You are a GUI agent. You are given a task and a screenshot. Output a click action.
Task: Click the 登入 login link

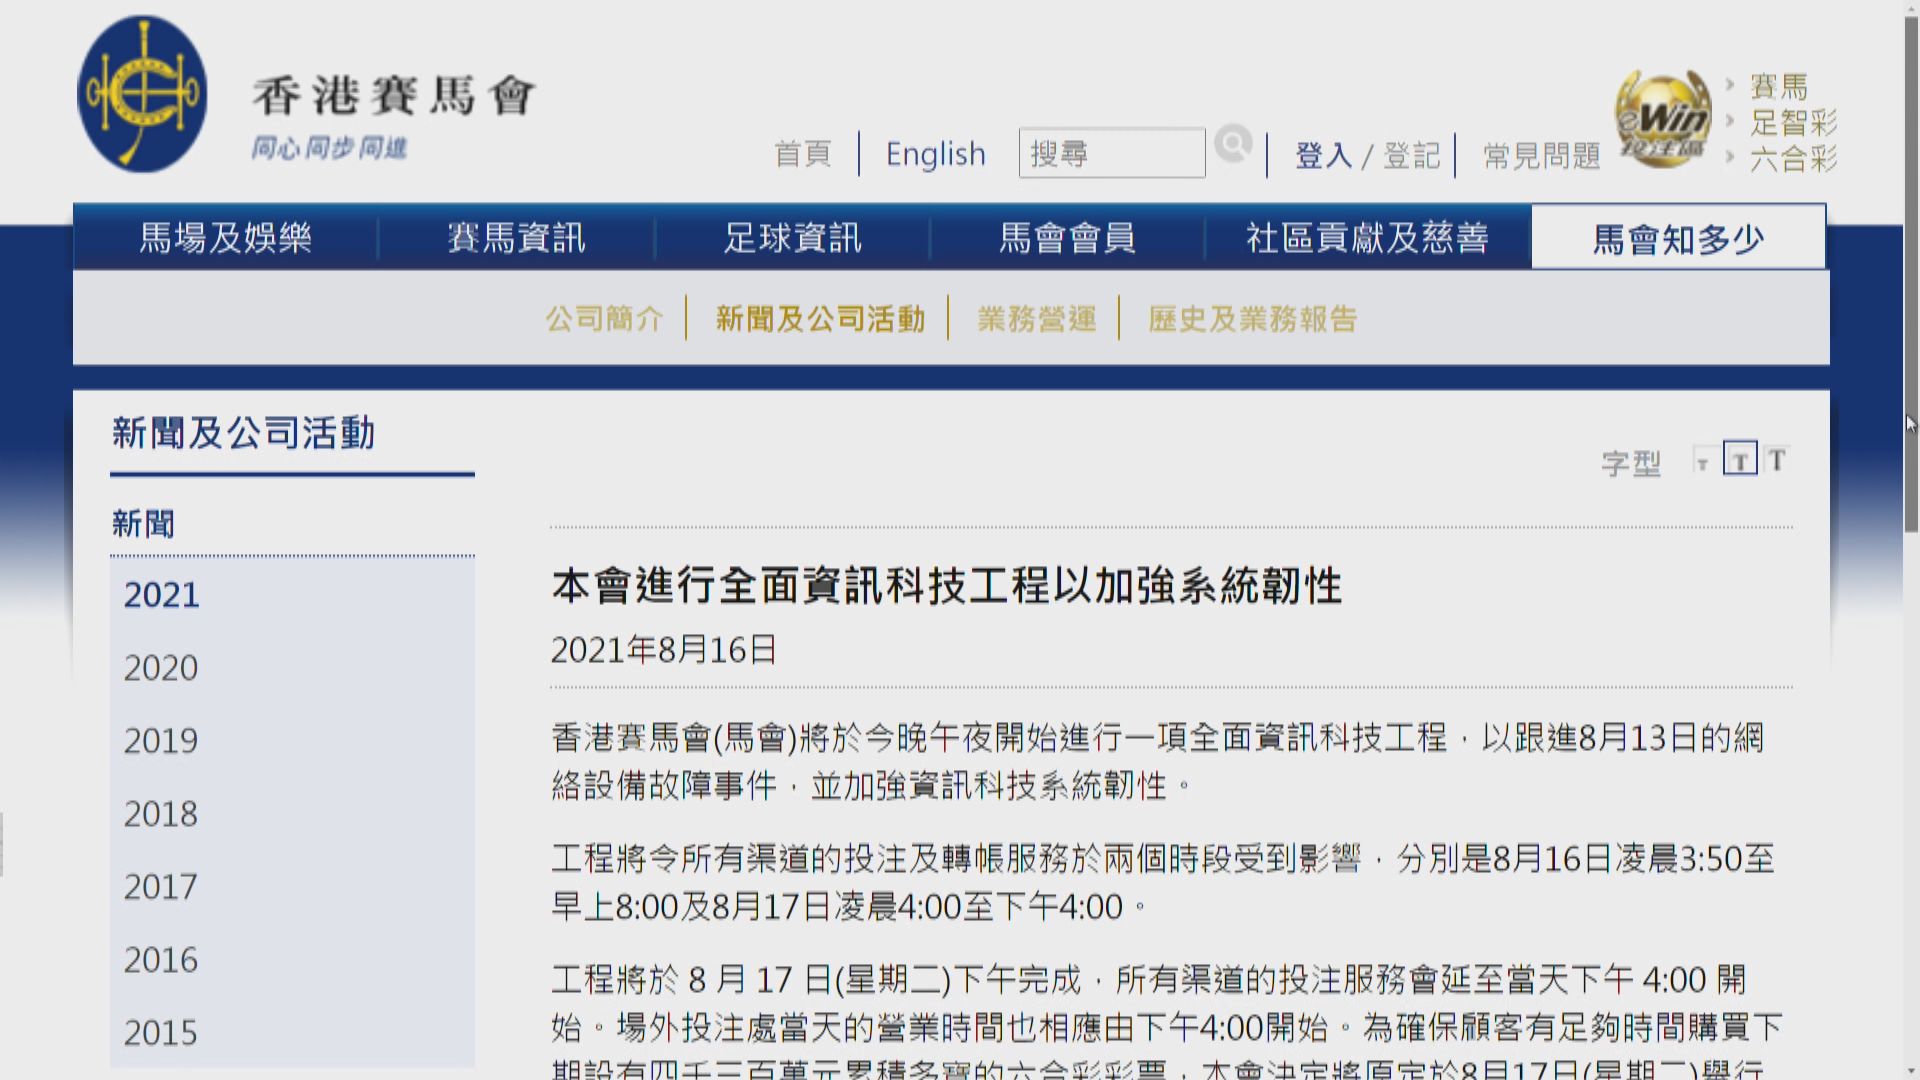[1323, 155]
